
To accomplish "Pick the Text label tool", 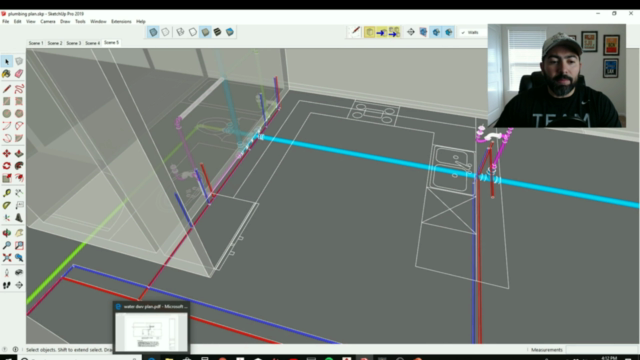I will [x=19, y=205].
